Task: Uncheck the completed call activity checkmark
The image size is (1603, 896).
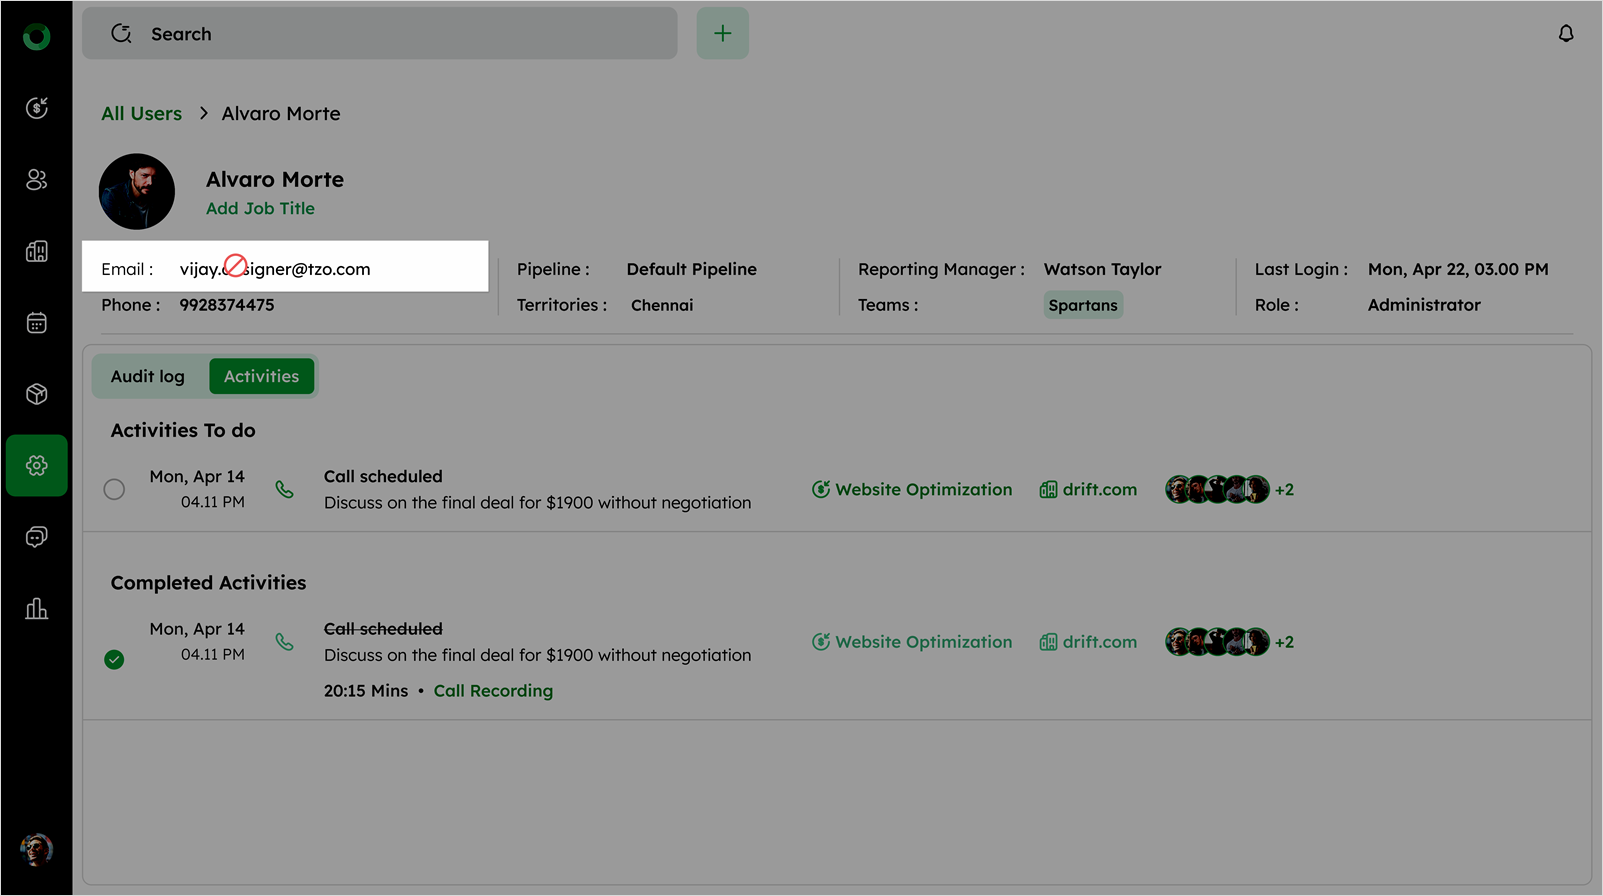Action: tap(115, 660)
